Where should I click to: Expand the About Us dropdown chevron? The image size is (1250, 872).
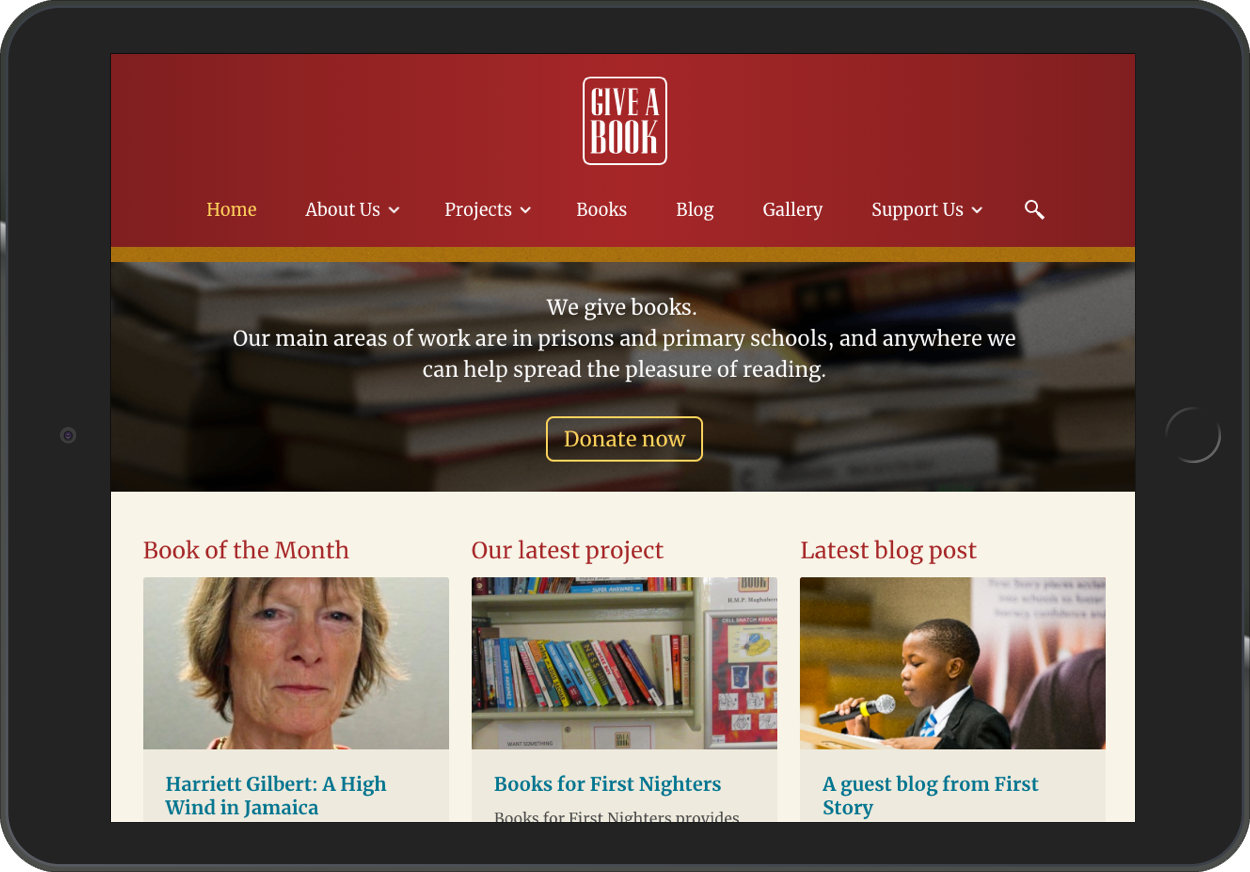(x=394, y=210)
